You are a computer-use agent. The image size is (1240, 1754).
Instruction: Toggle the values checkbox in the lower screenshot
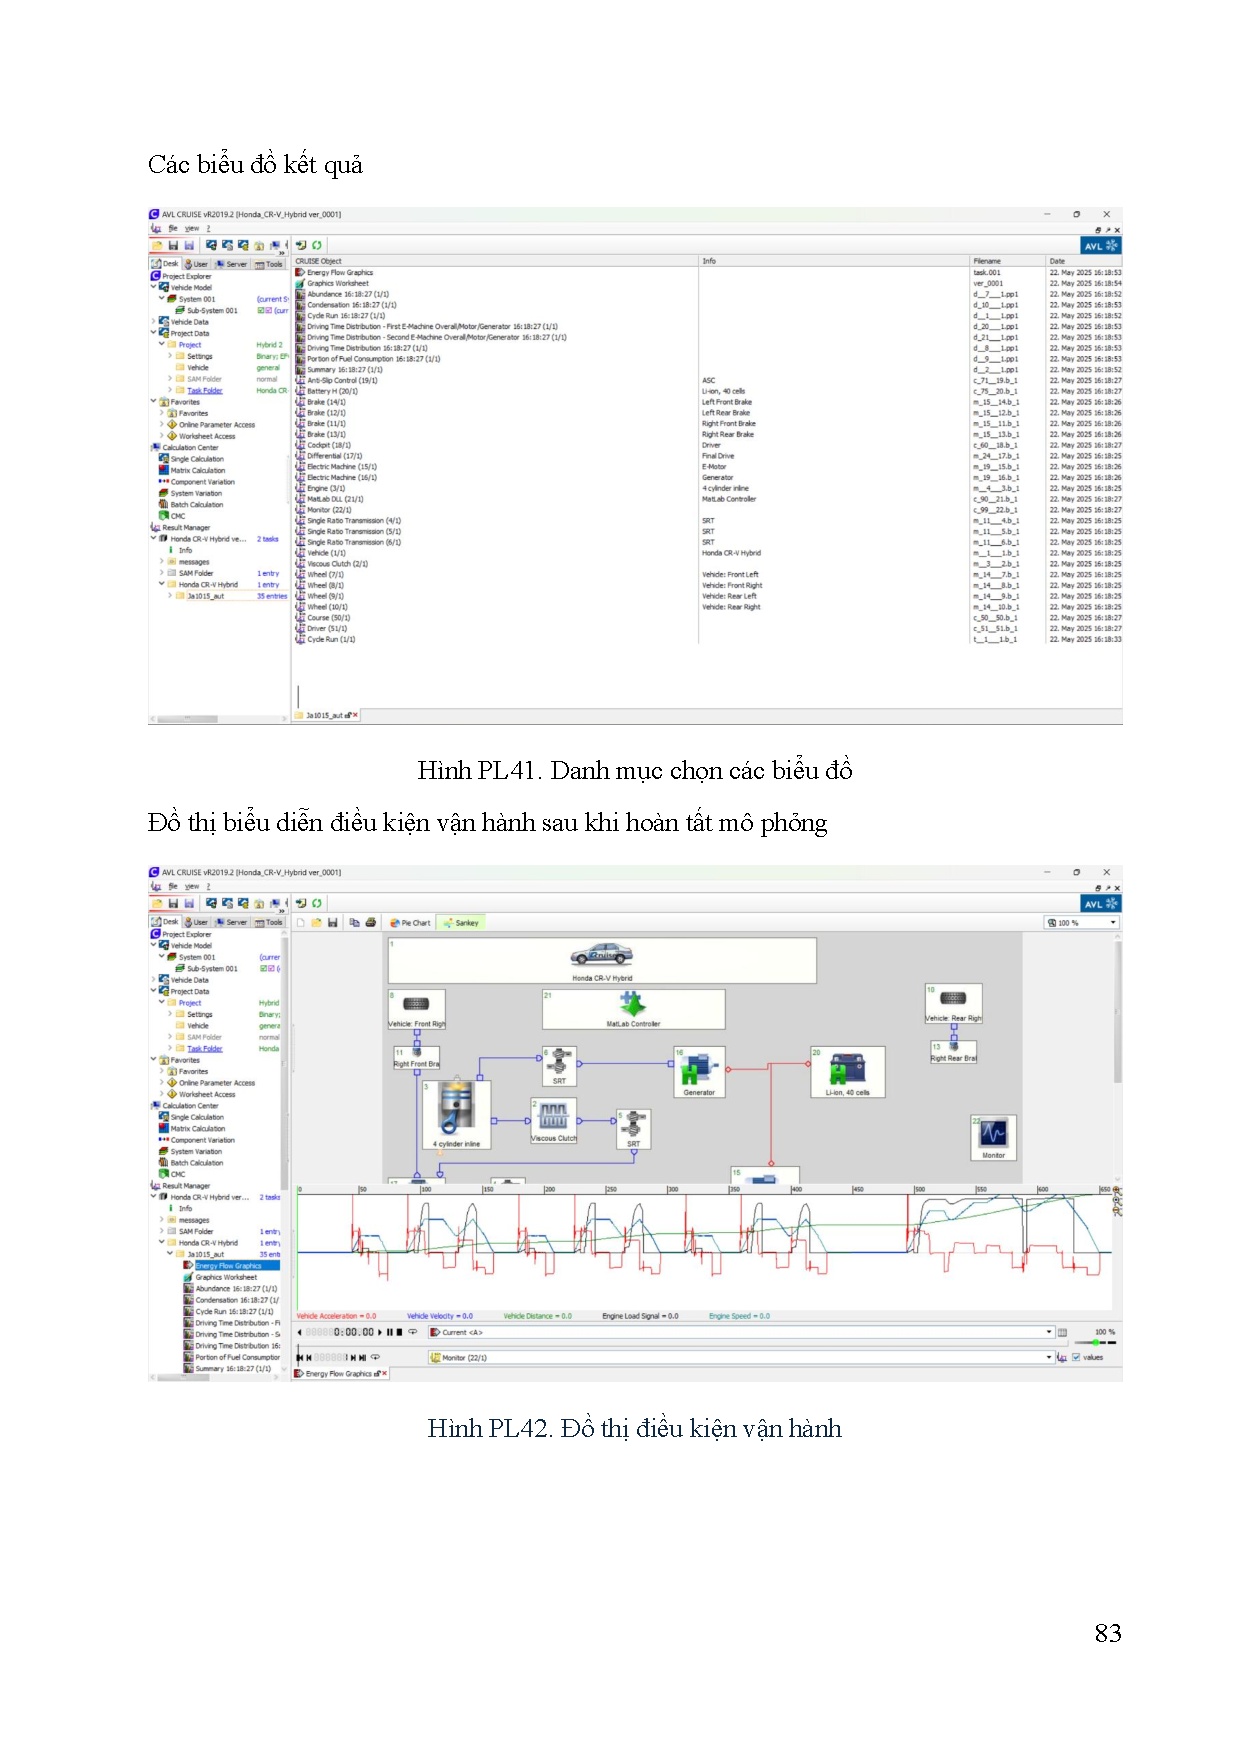pos(1076,1357)
